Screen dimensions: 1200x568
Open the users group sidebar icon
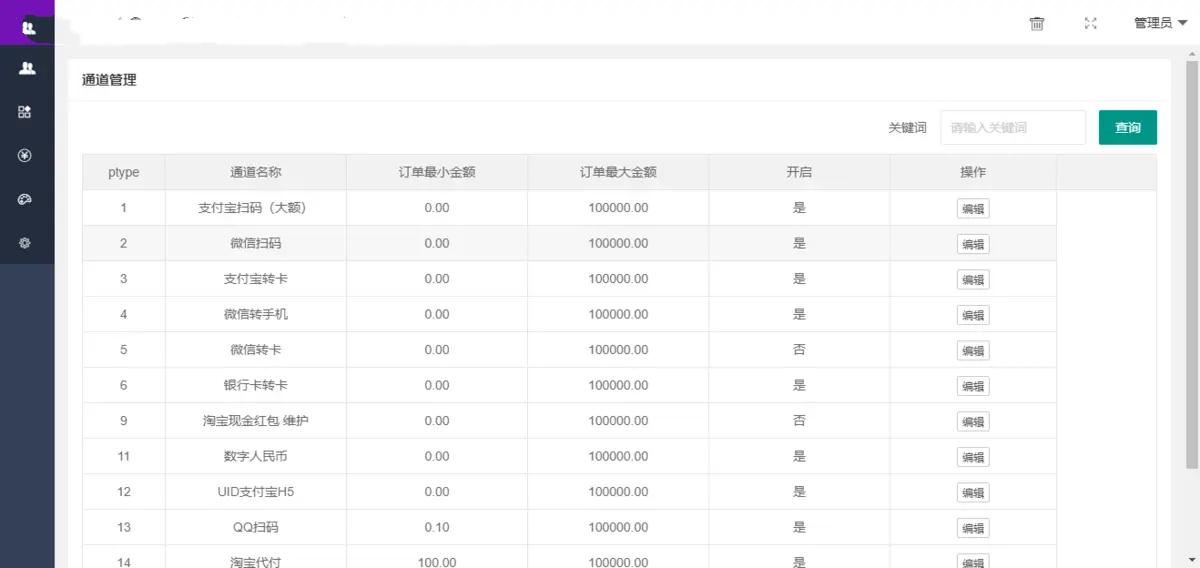tap(27, 68)
